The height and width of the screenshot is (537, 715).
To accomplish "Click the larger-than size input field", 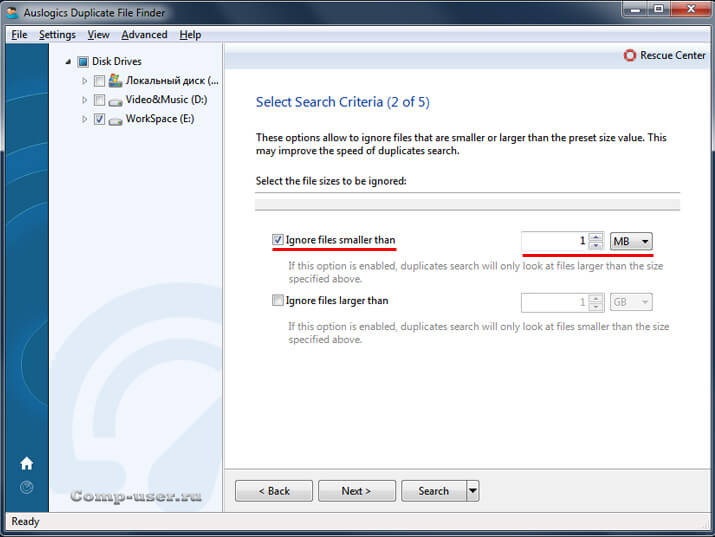I will tap(555, 302).
